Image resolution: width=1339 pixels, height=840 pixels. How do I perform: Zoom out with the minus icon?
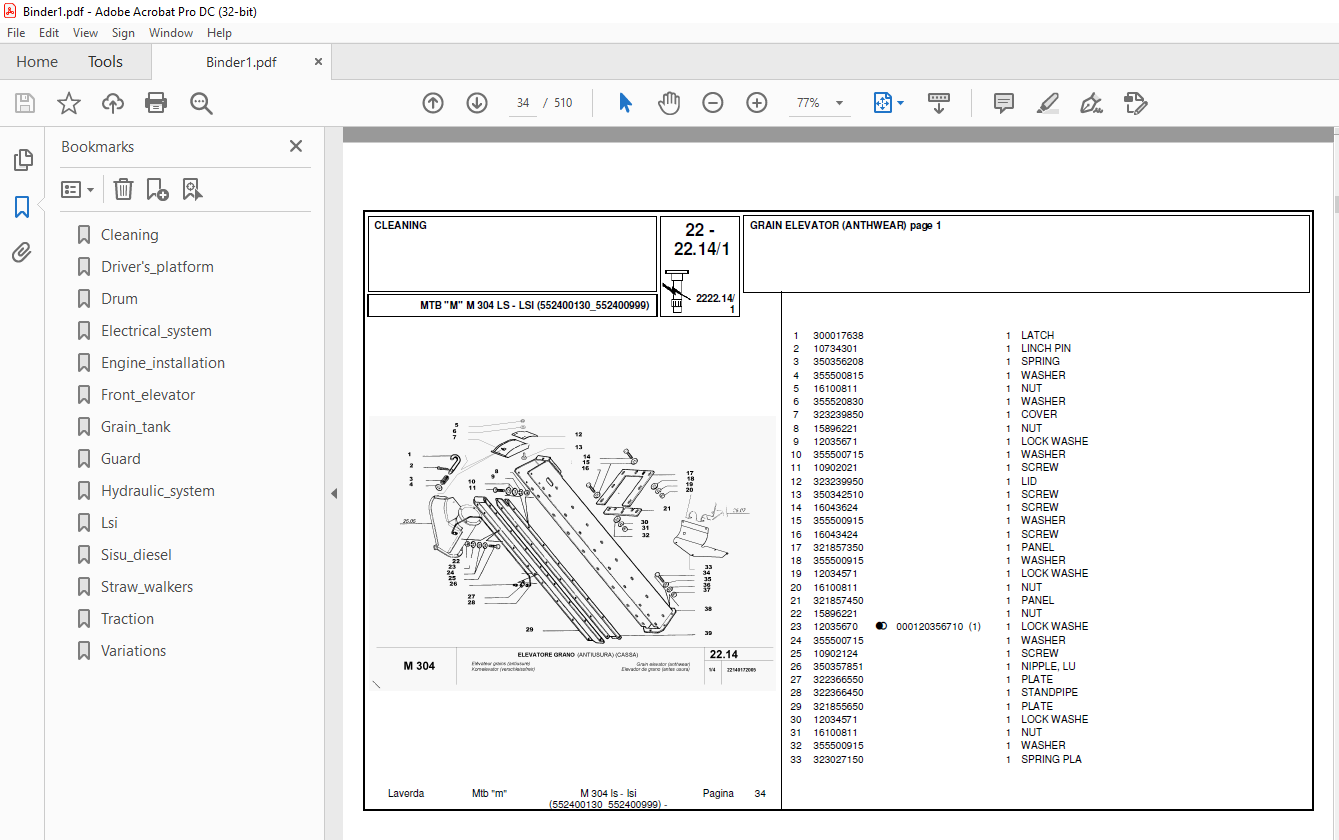(x=713, y=103)
